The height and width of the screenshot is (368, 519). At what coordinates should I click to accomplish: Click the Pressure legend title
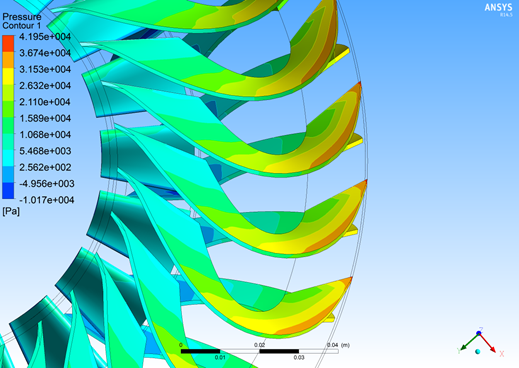[x=22, y=17]
